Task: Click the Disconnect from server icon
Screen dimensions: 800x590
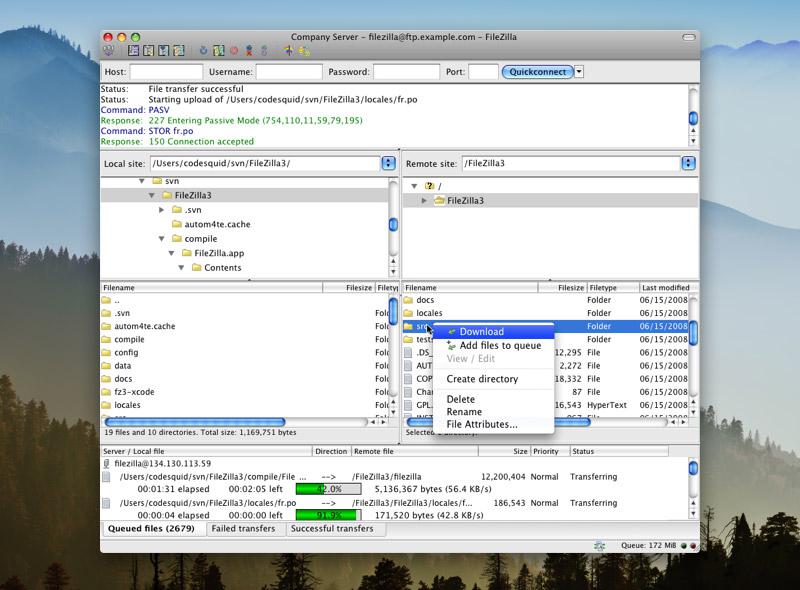Action: [x=249, y=50]
